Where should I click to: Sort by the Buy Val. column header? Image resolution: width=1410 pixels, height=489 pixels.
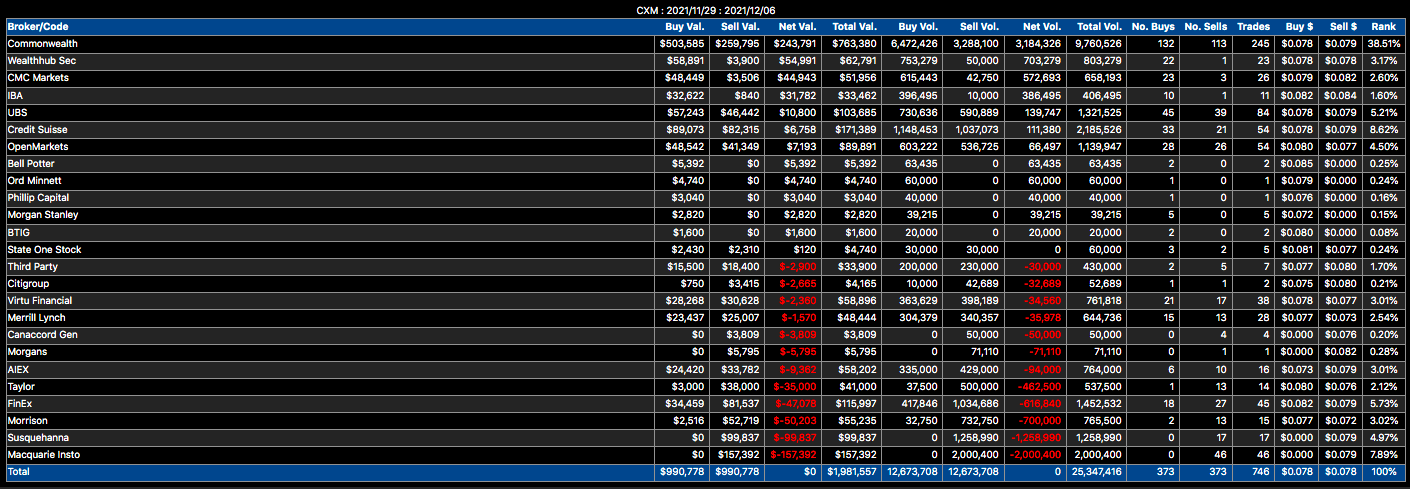(683, 27)
